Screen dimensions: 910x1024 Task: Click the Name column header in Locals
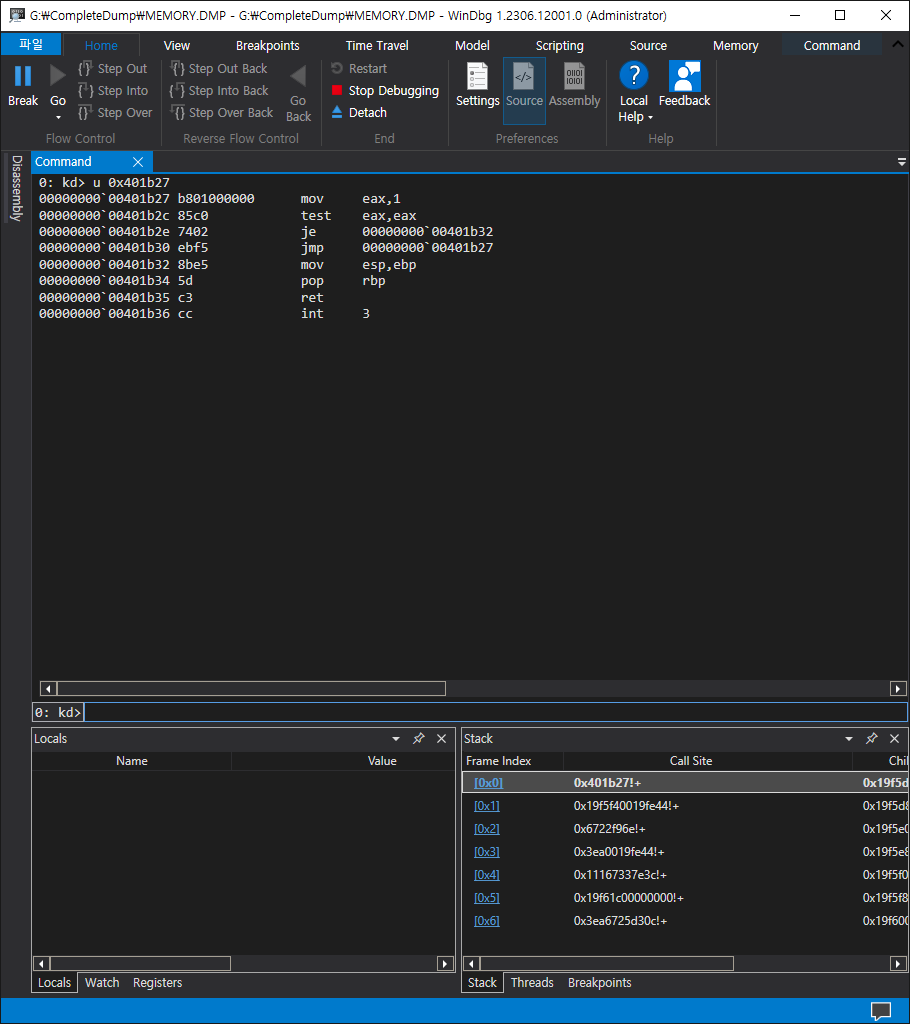click(x=131, y=761)
